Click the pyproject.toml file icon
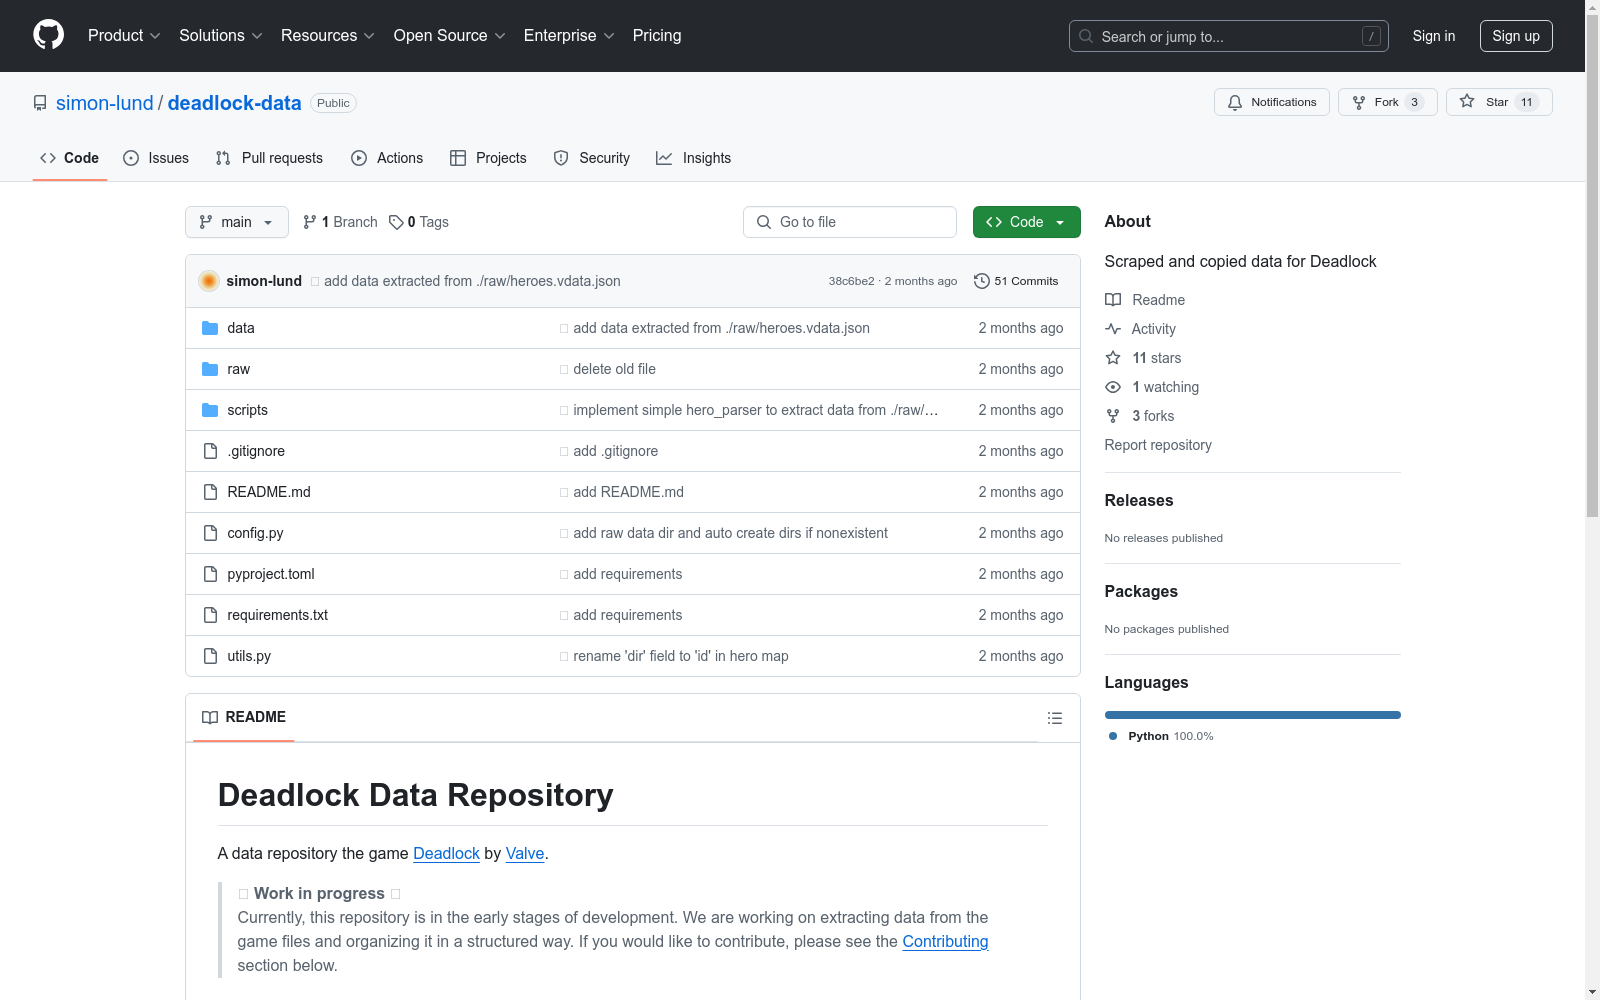 210,574
